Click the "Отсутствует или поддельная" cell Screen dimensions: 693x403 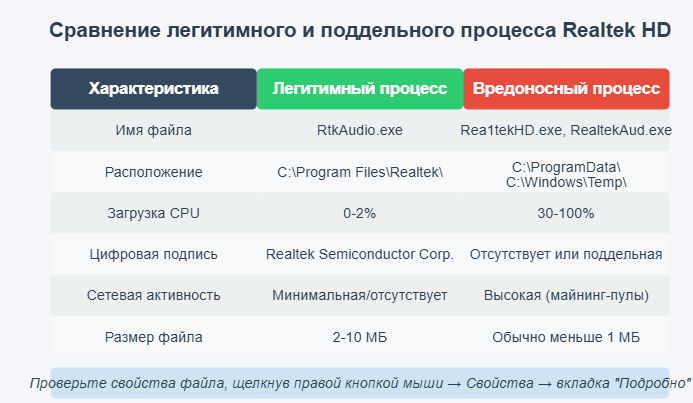coord(566,254)
